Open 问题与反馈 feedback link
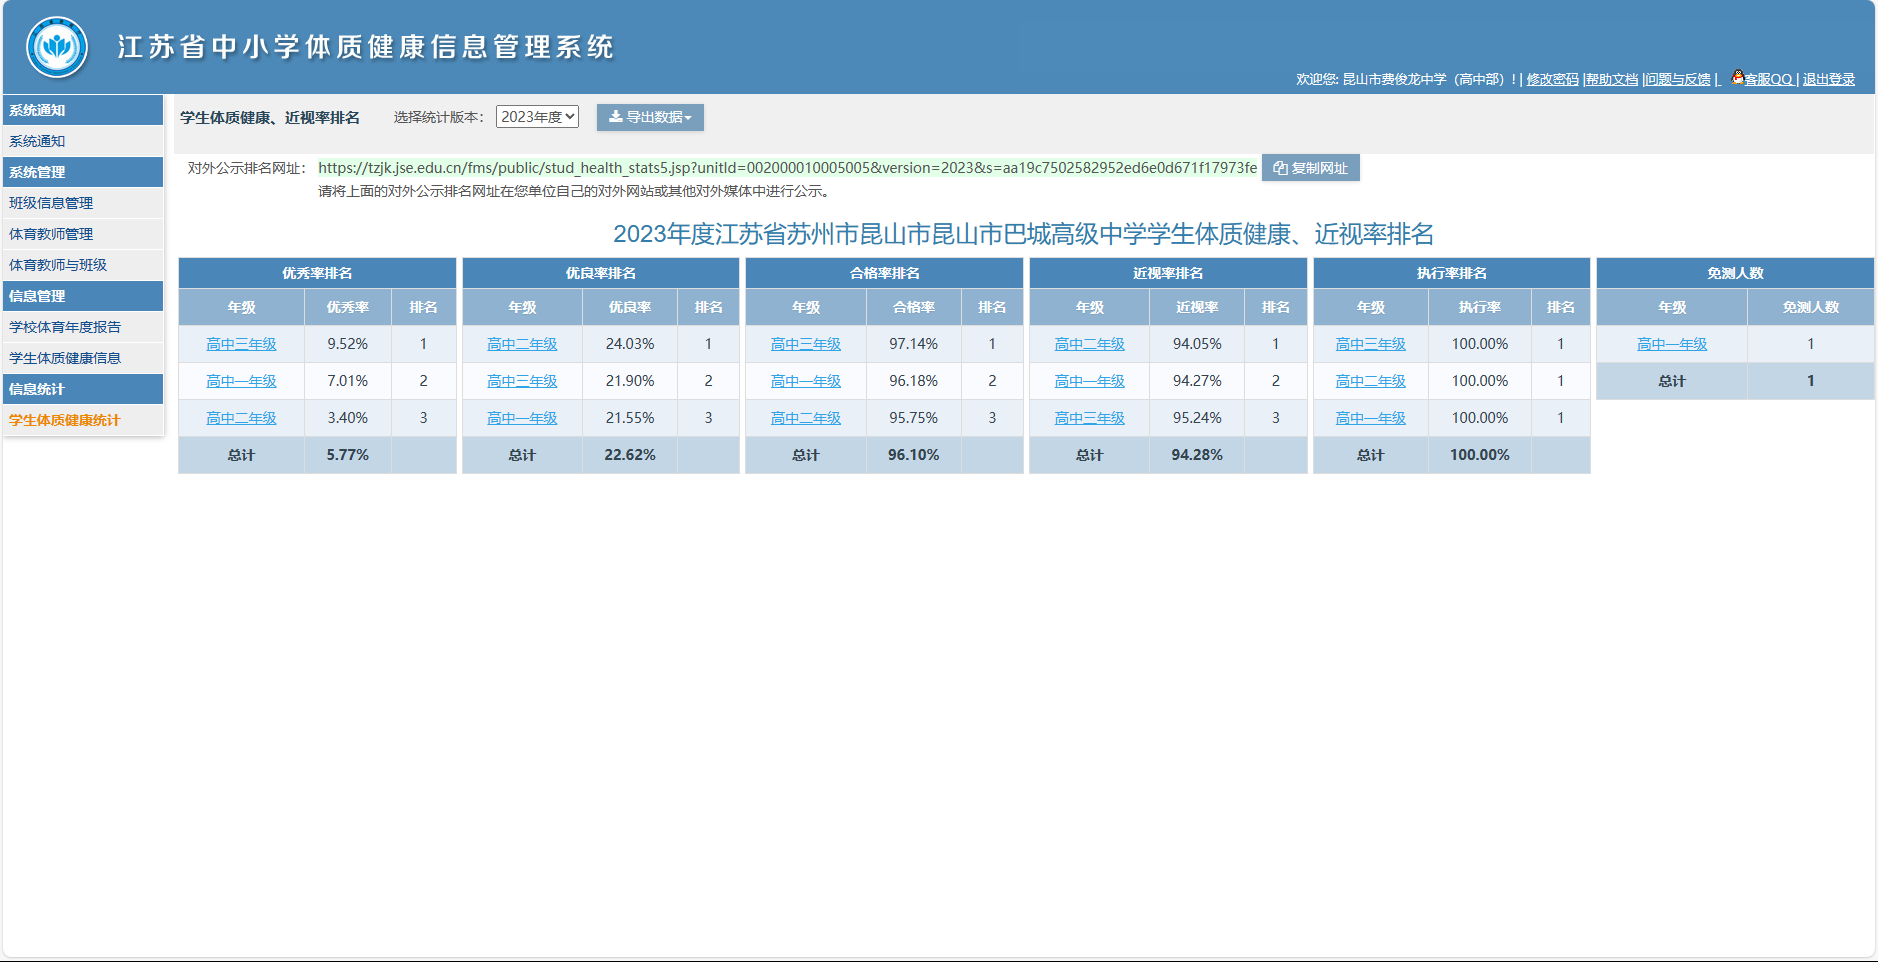 point(1678,79)
